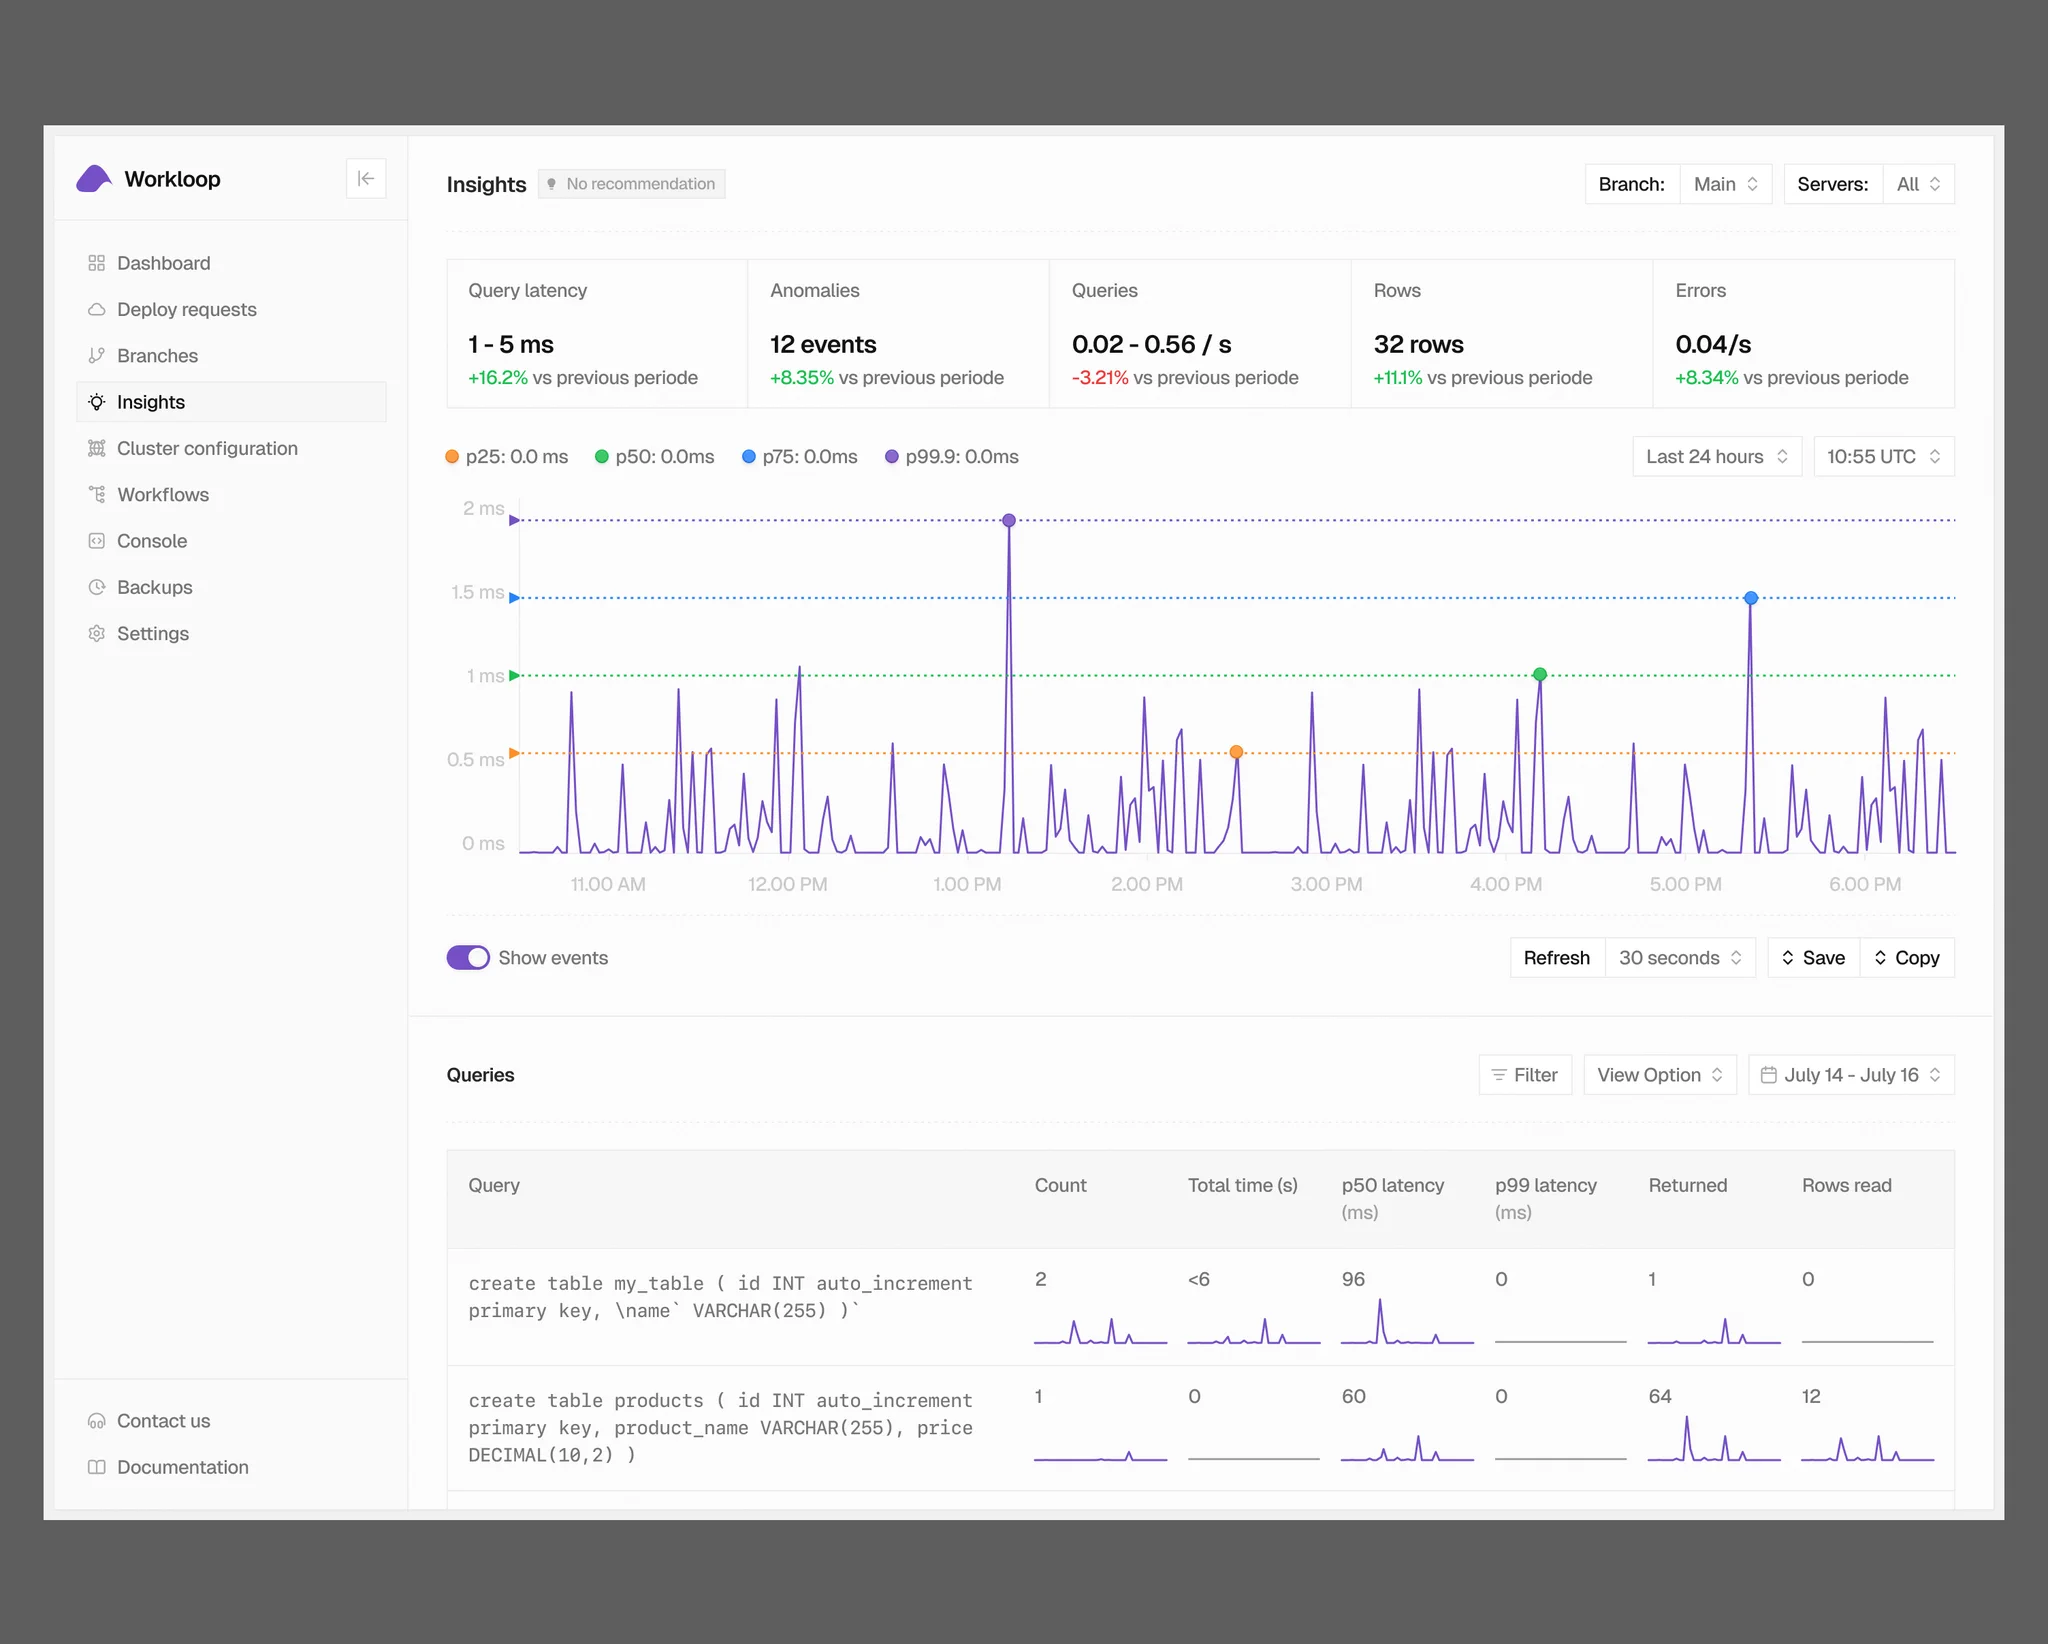Viewport: 2048px width, 1644px height.
Task: Click the purple 2 ms peak marker
Action: pyautogui.click(x=1009, y=520)
